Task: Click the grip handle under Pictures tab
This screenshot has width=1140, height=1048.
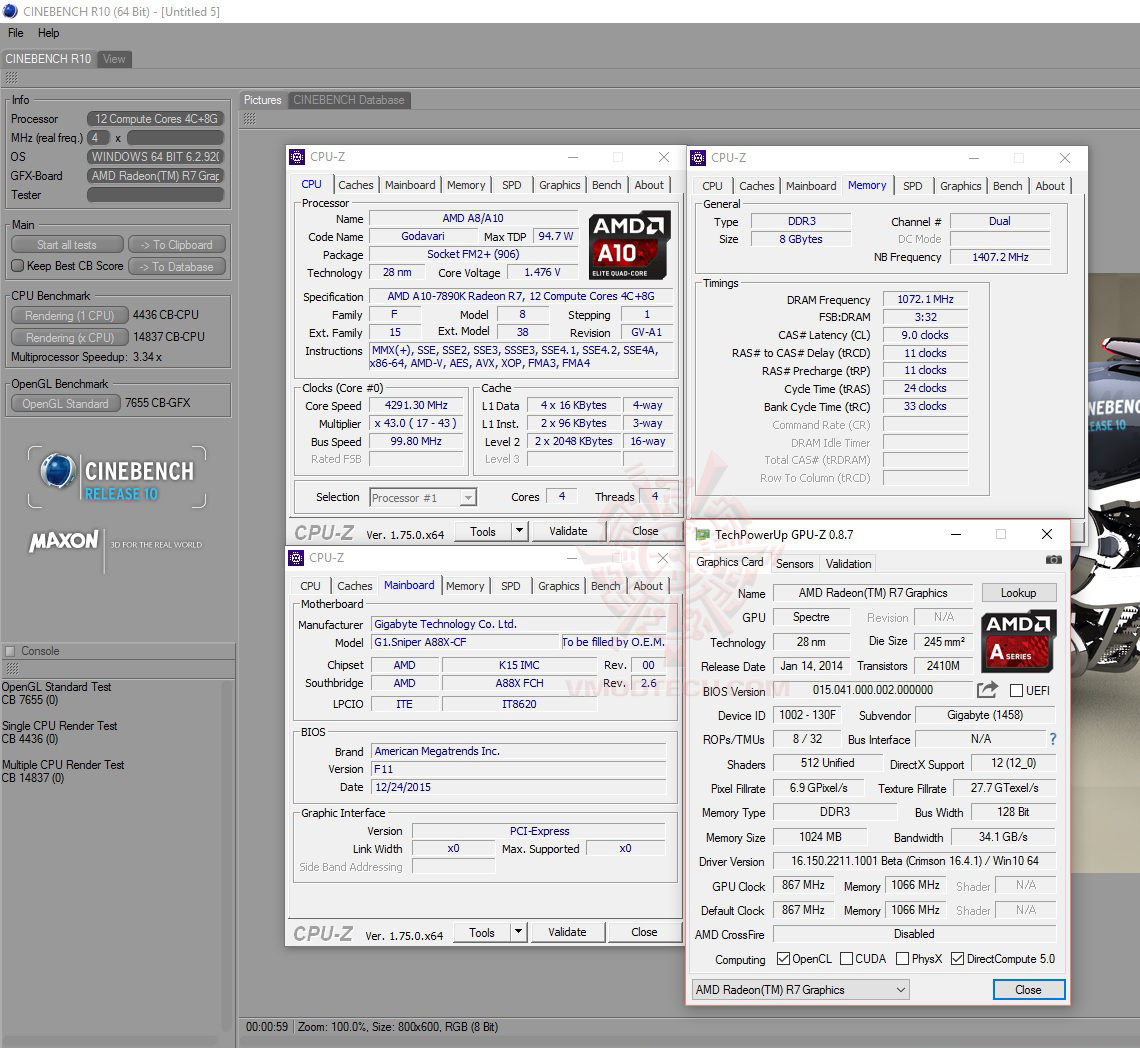Action: [249, 119]
